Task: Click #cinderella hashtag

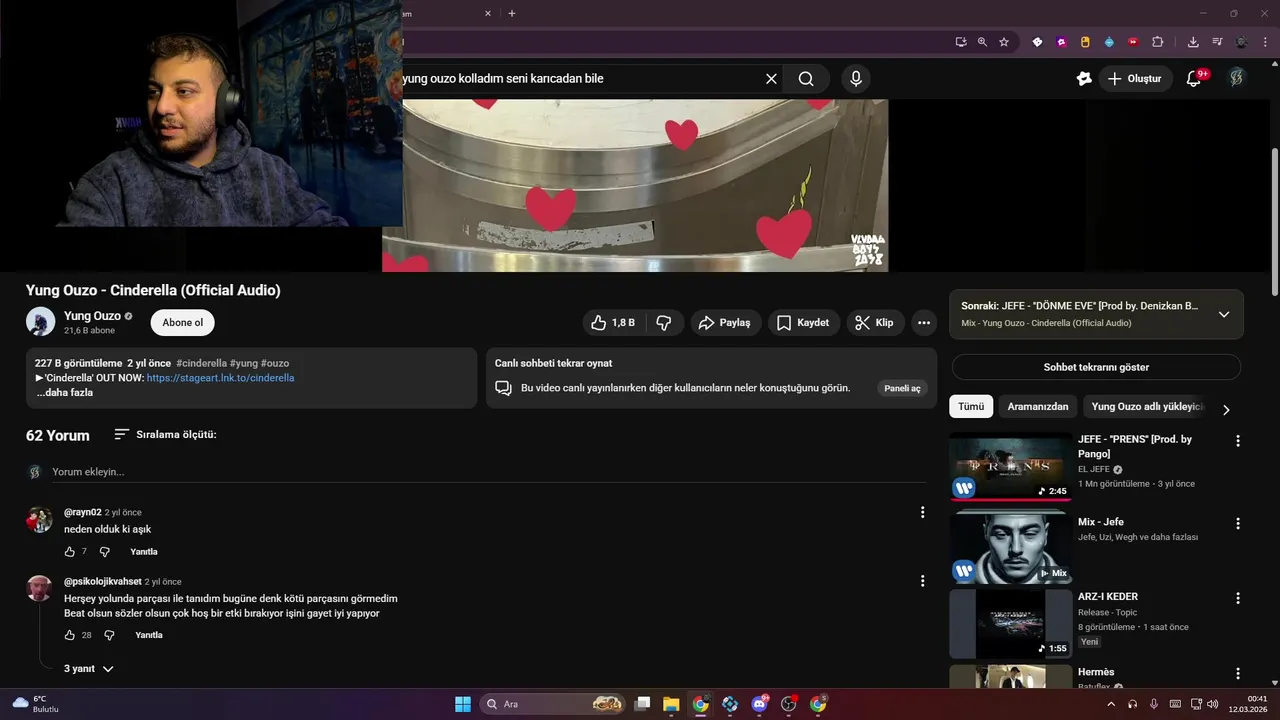Action: 201,363
